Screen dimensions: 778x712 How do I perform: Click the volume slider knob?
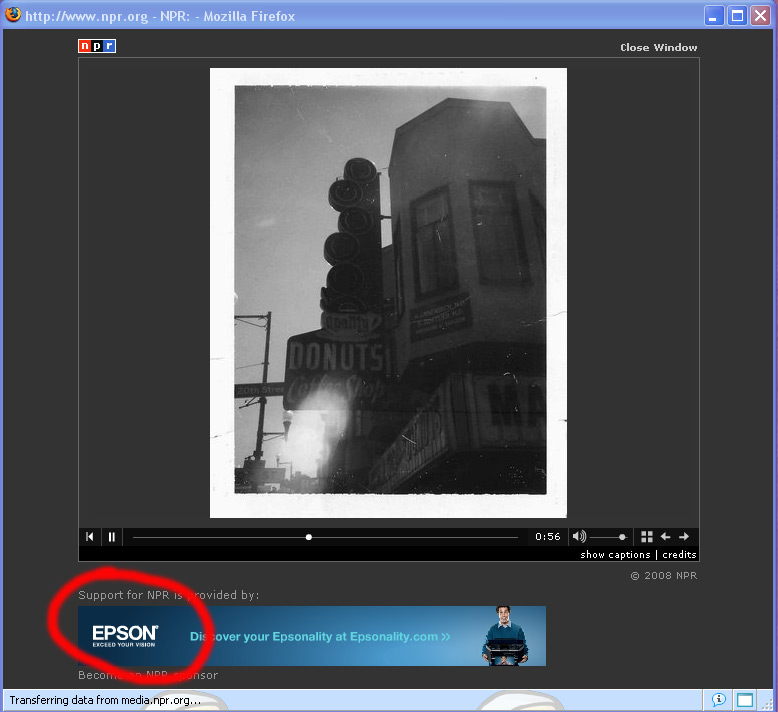[622, 537]
